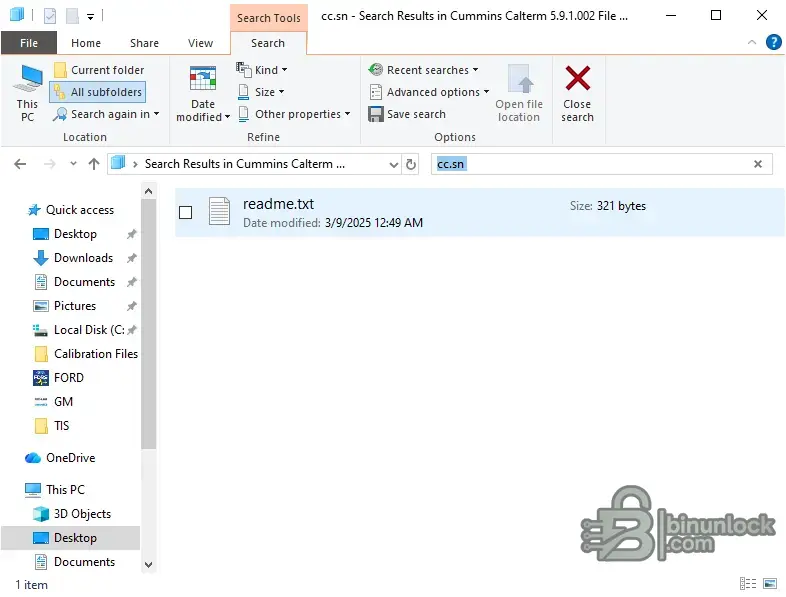The width and height of the screenshot is (786, 597).
Task: Toggle All subfolders search scope
Action: (x=98, y=92)
